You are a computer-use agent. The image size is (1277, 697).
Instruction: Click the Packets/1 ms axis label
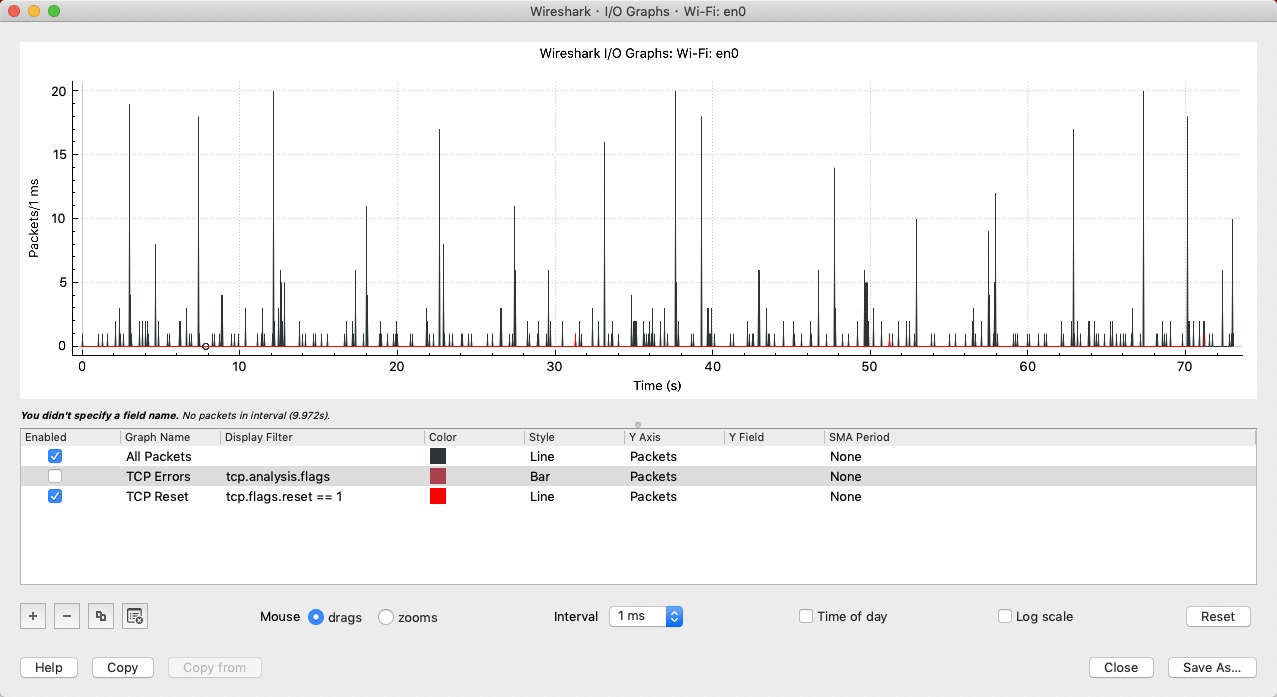pos(33,218)
